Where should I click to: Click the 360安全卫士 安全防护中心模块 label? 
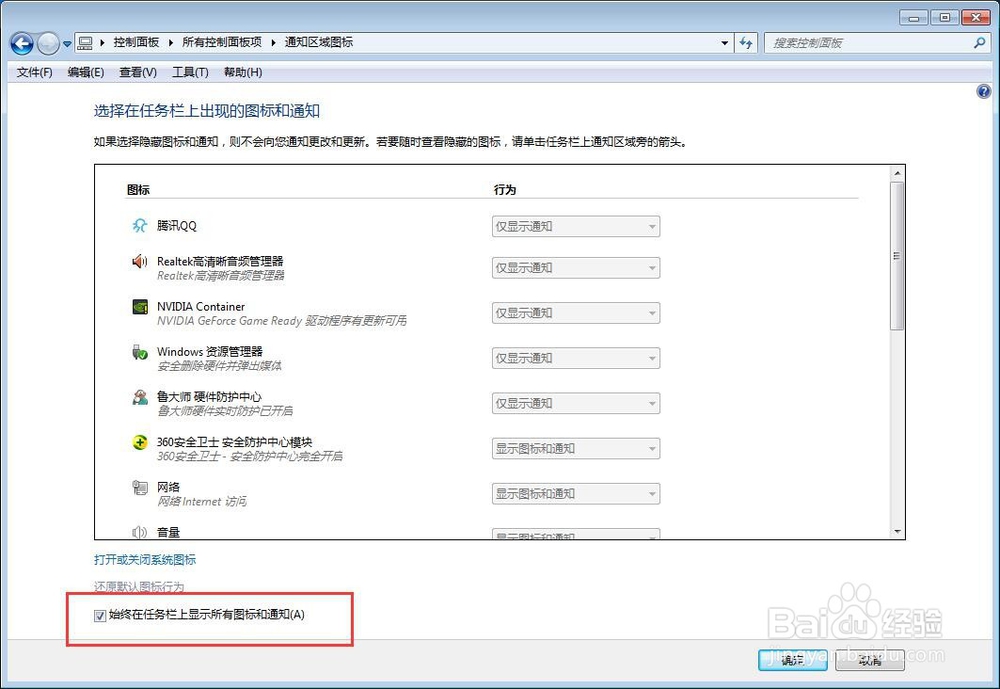[x=235, y=441]
